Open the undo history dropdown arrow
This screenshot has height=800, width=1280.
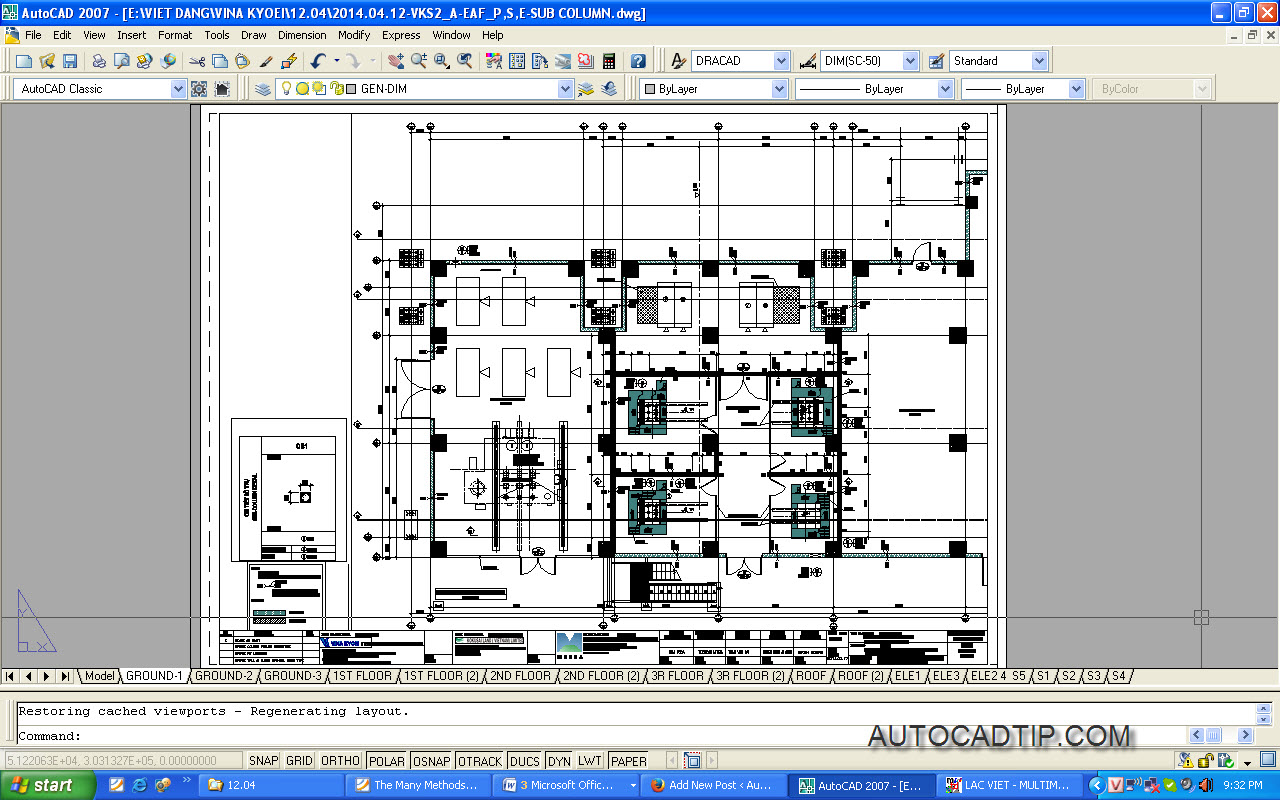tap(337, 61)
